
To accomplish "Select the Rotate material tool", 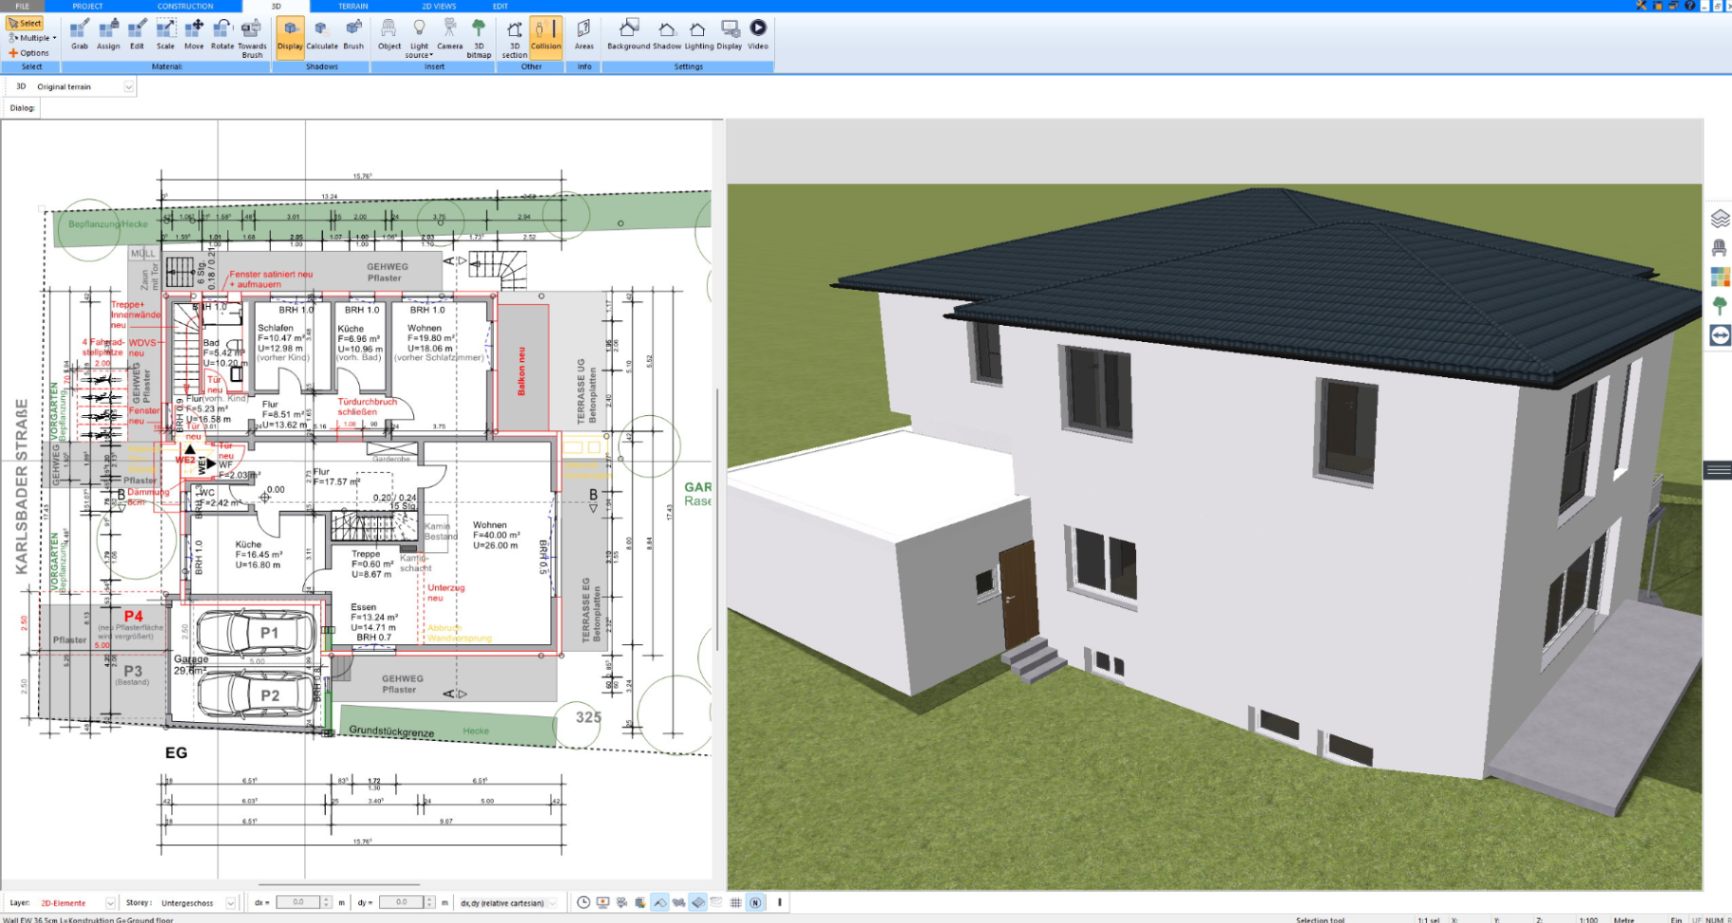I will 222,35.
